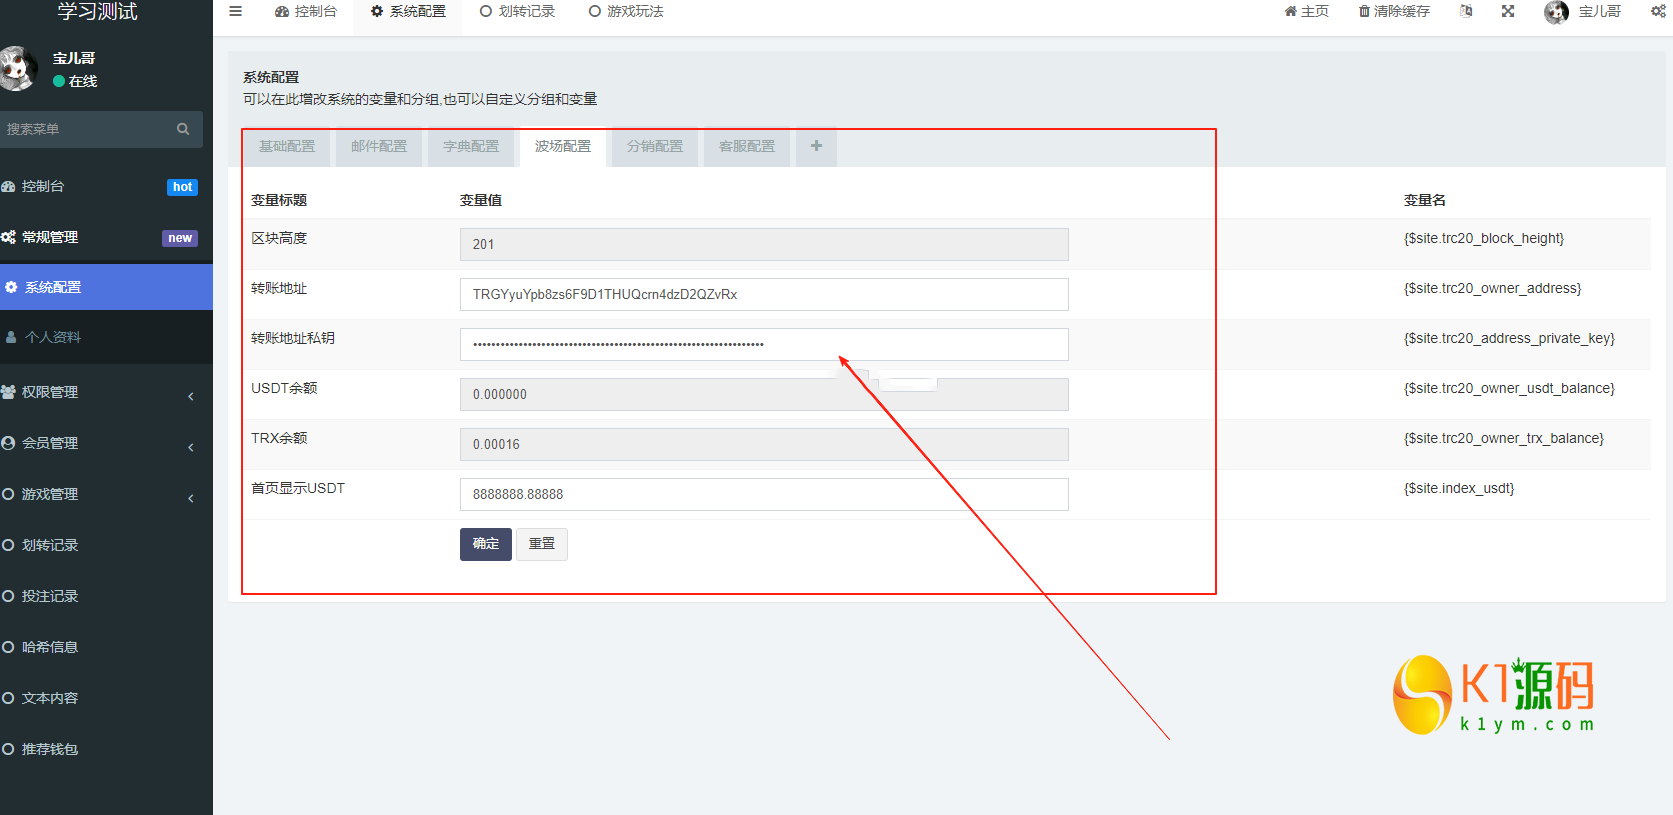This screenshot has height=815, width=1673.
Task: Switch to the 基础配置 tab
Action: pyautogui.click(x=287, y=147)
